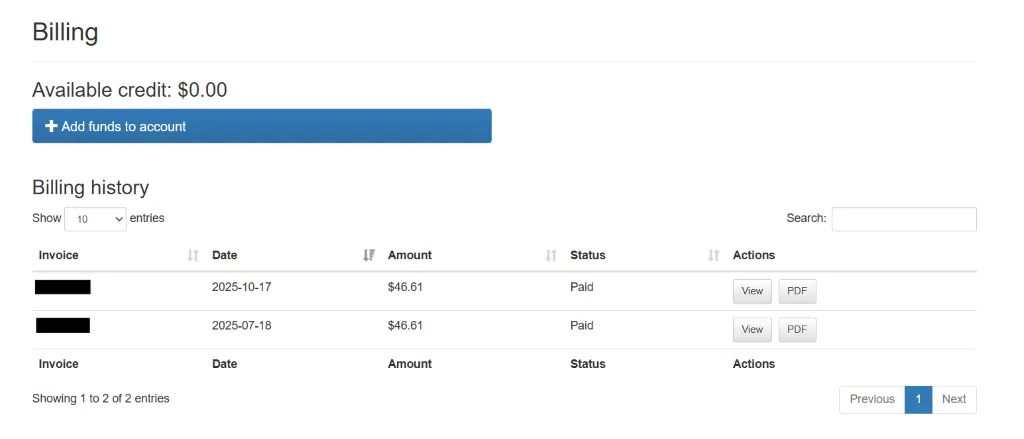This screenshot has width=1024, height=439.
Task: Click the redacted invoice number dated 2025-07-18
Action: click(63, 325)
